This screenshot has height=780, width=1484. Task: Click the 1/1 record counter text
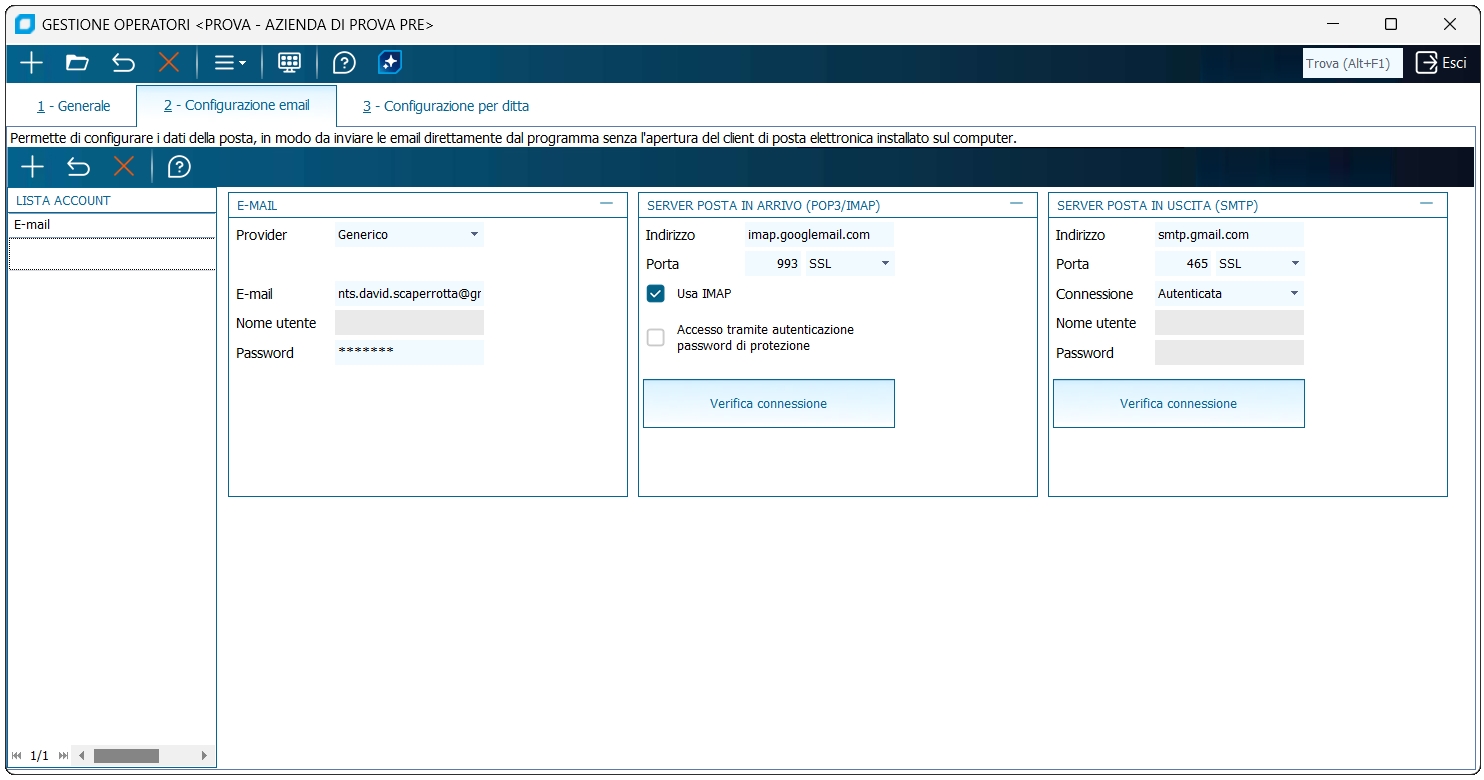[40, 756]
